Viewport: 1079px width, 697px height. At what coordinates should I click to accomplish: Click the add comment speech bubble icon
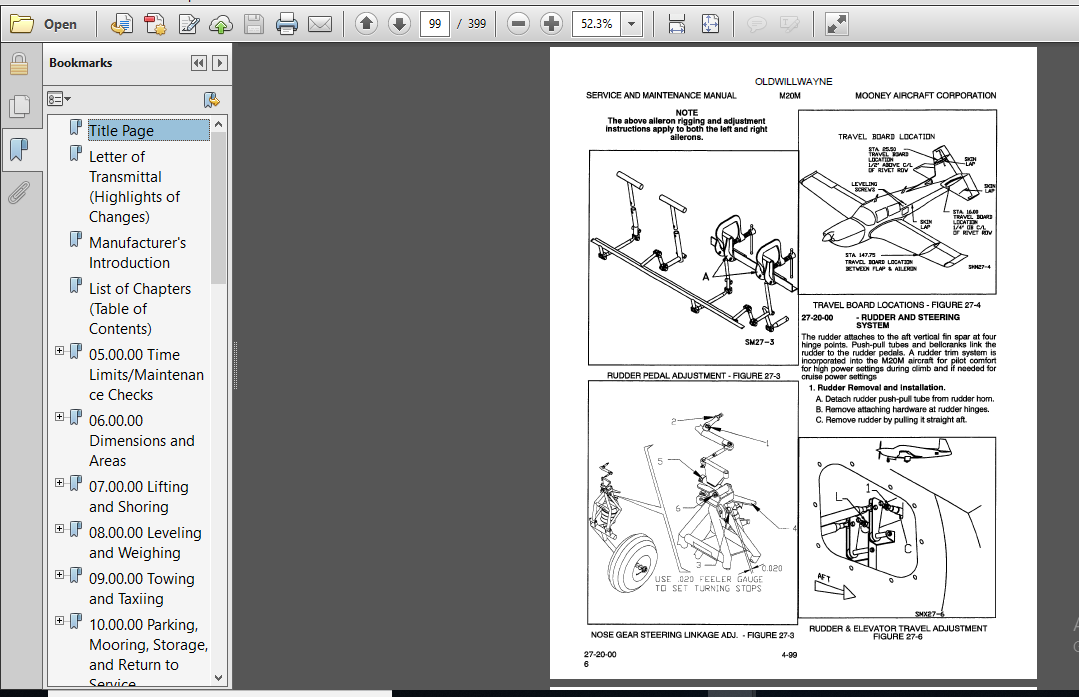756,24
